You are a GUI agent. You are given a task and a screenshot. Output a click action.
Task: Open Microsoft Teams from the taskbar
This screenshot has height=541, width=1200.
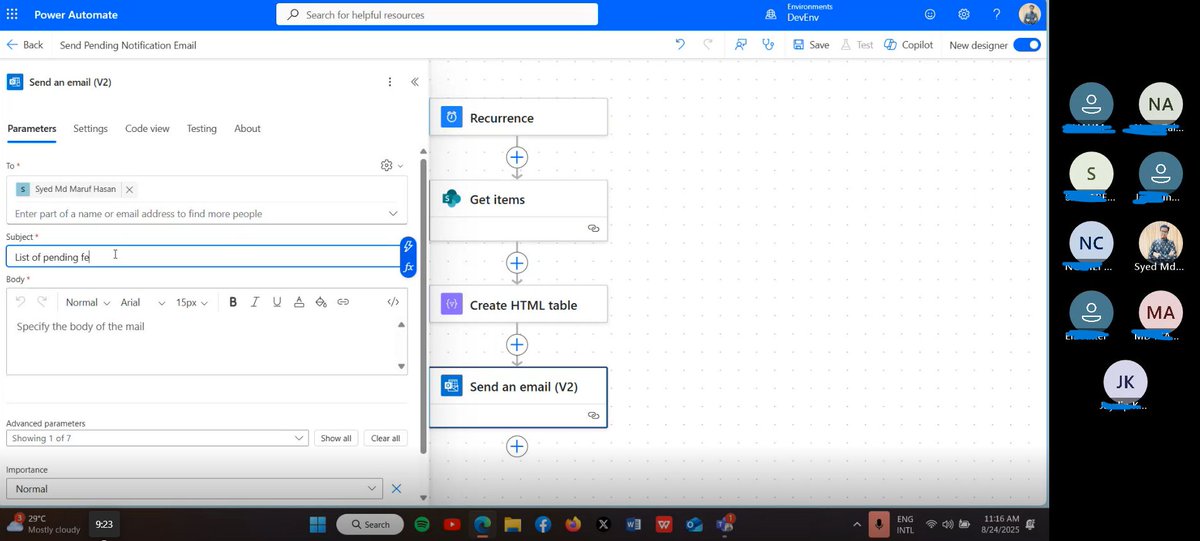[724, 524]
